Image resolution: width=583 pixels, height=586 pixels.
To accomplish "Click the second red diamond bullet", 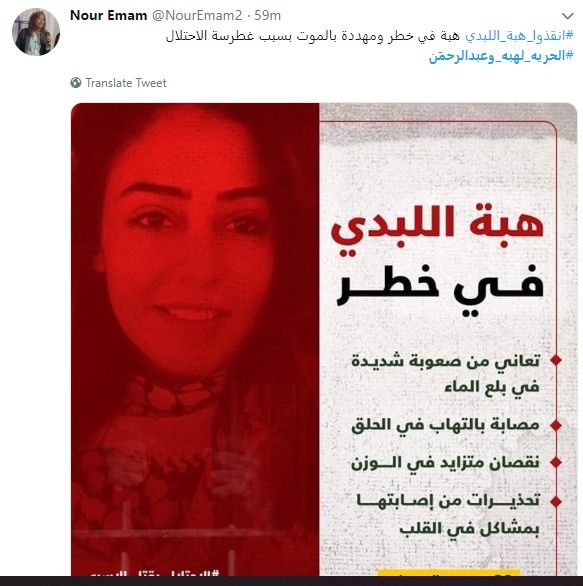I will tap(556, 425).
